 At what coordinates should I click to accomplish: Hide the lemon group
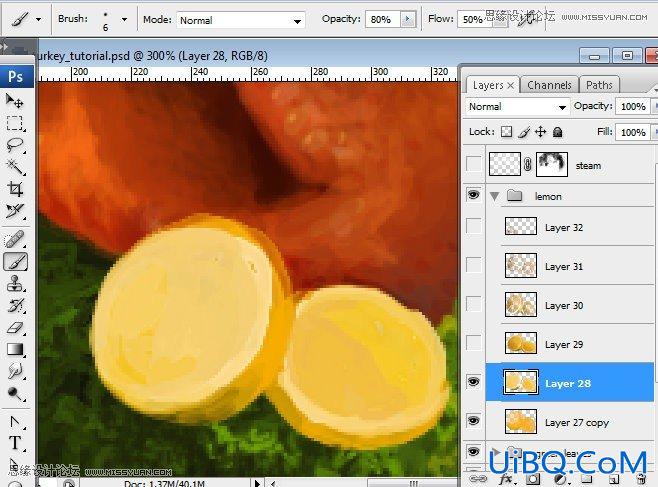[x=474, y=195]
